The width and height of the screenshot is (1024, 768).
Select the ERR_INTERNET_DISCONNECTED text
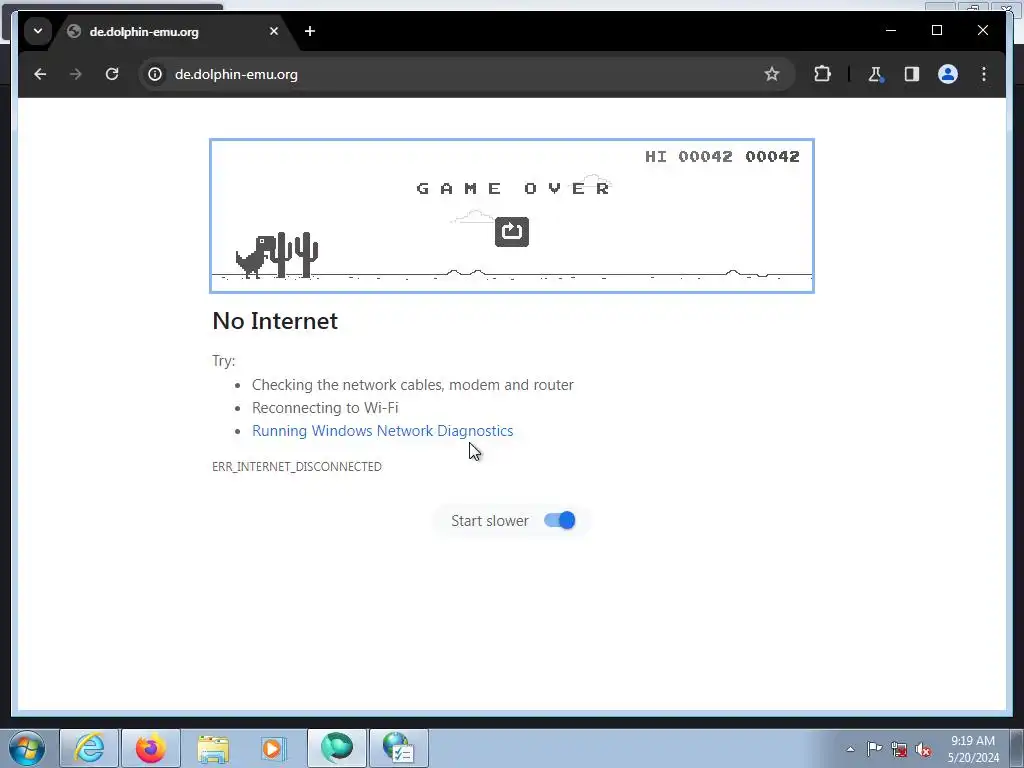click(x=297, y=467)
